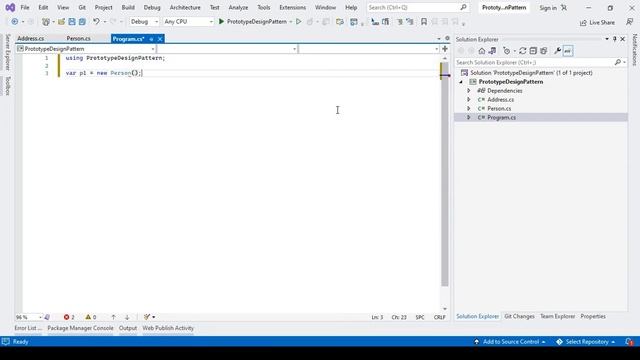
Task: Click the Live Share icon button
Action: [x=597, y=22]
